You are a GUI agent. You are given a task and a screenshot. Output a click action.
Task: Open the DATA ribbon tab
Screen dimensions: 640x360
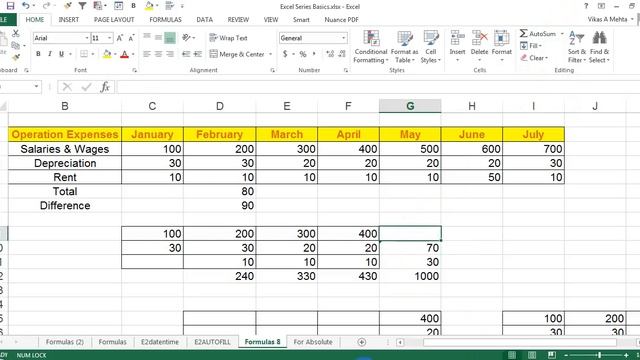click(204, 20)
